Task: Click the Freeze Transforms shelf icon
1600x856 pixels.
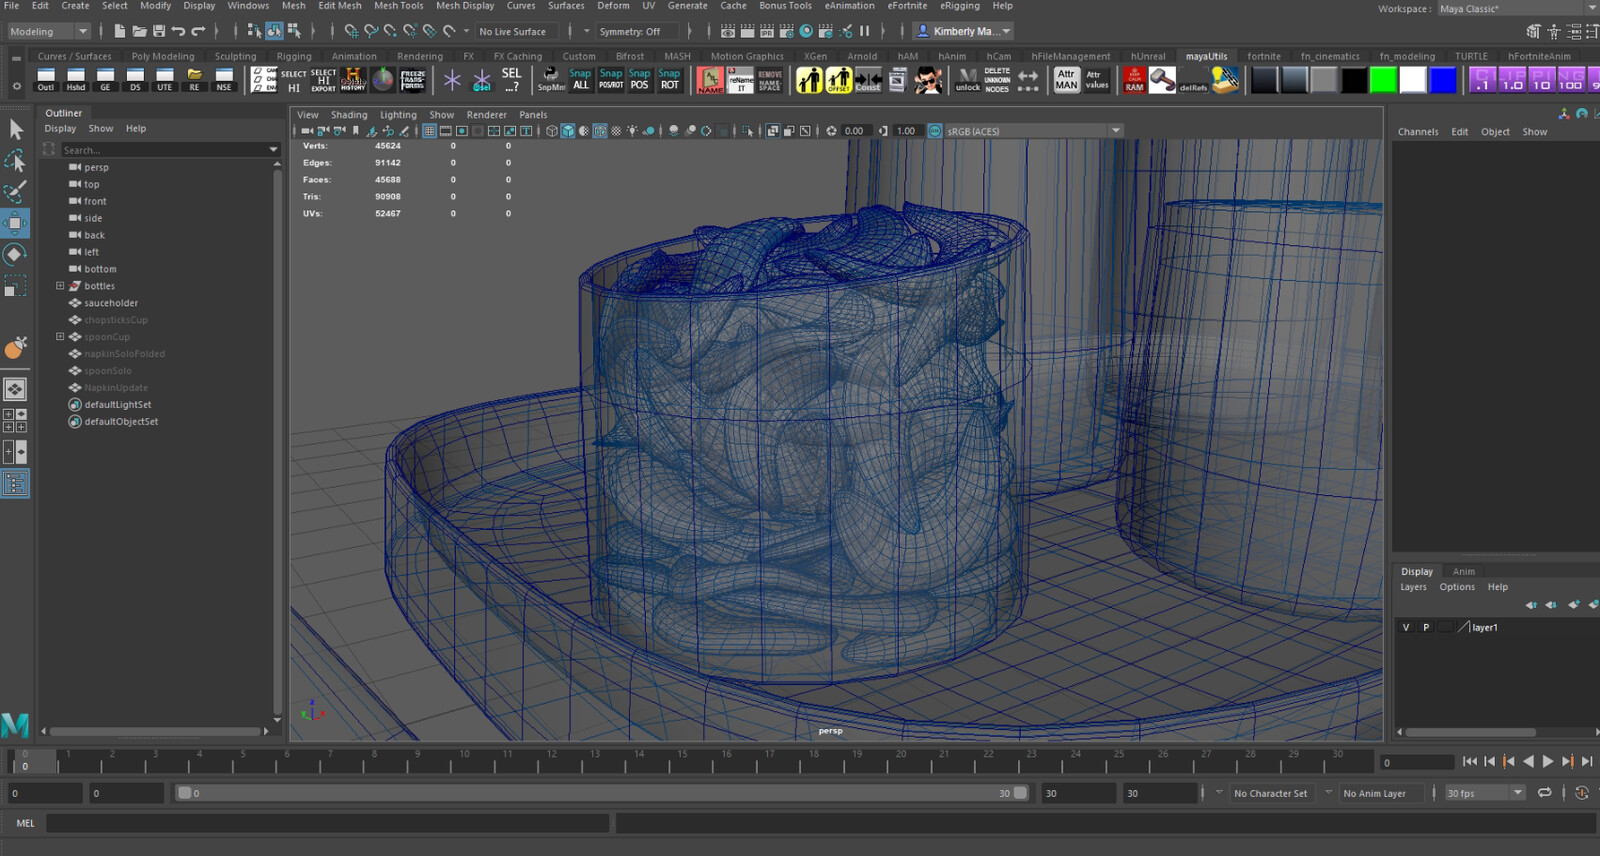Action: [412, 80]
